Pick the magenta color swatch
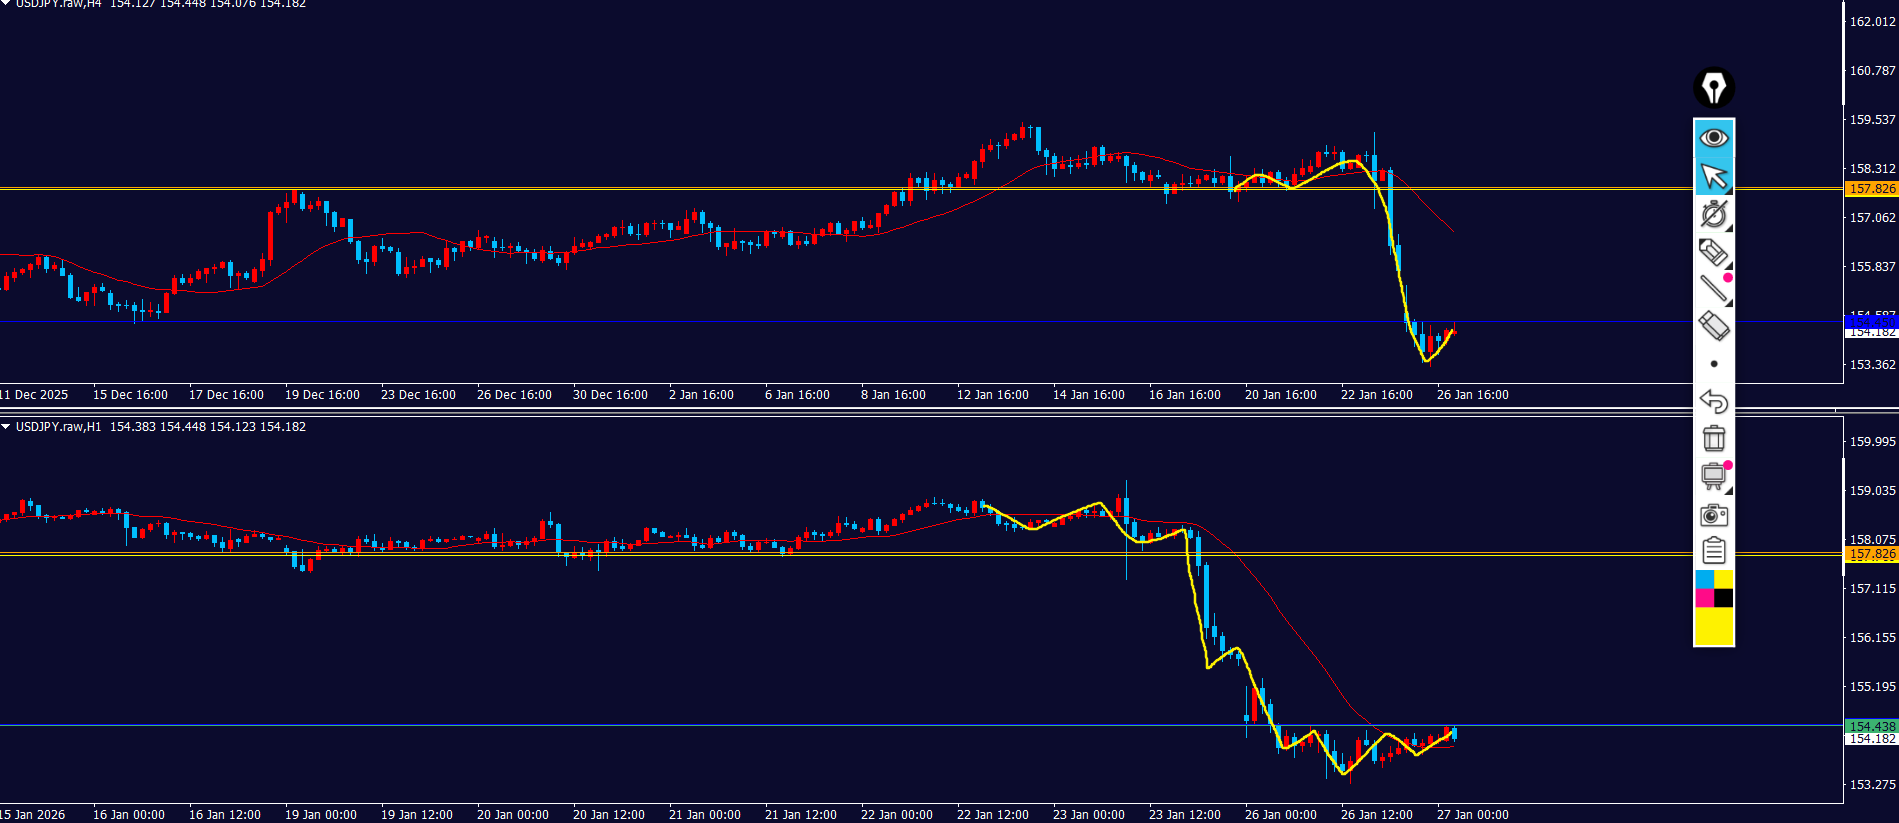This screenshot has width=1899, height=823. pyautogui.click(x=1704, y=598)
